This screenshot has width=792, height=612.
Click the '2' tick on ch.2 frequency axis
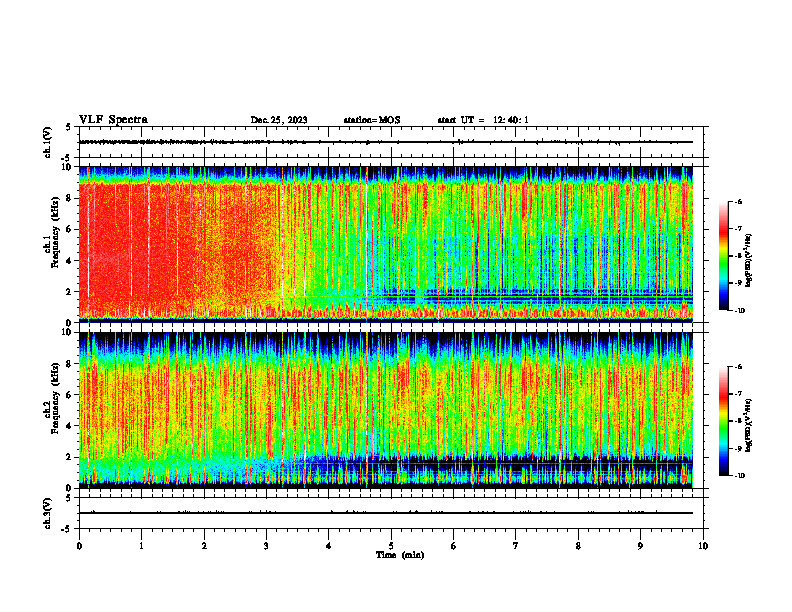(x=70, y=457)
